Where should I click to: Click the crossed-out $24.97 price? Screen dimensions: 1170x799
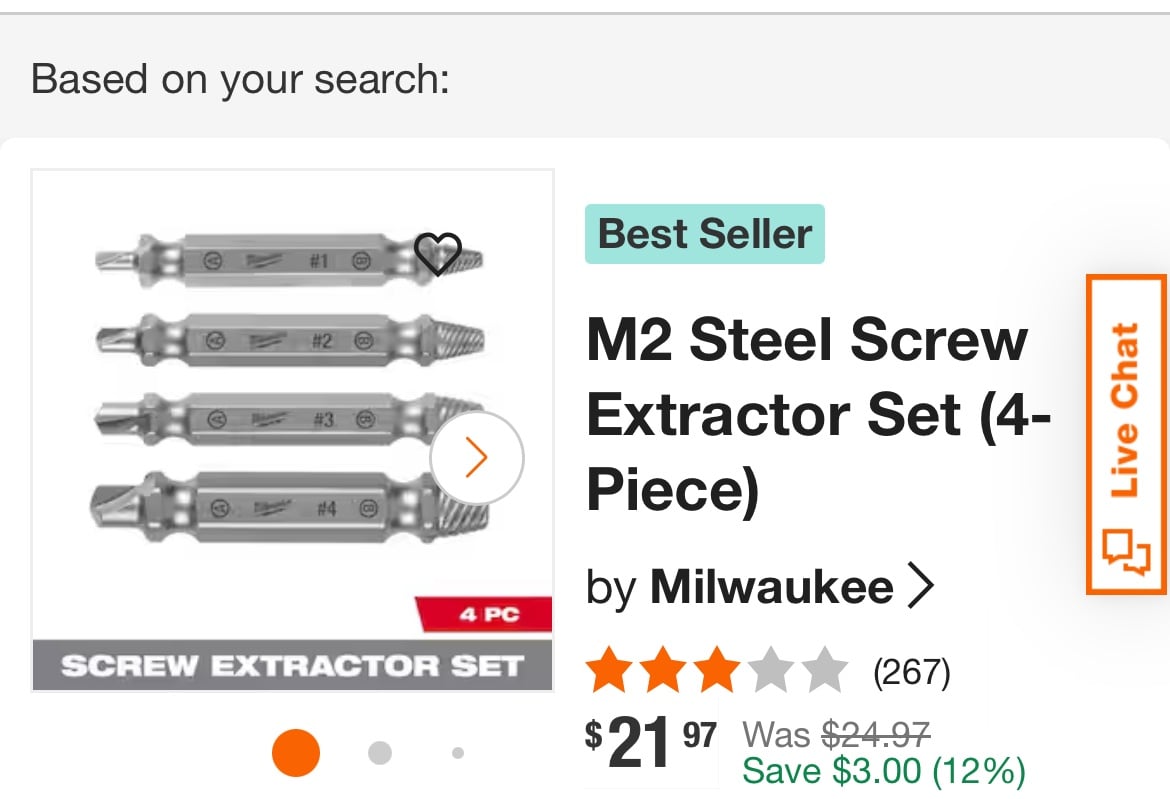click(x=876, y=735)
